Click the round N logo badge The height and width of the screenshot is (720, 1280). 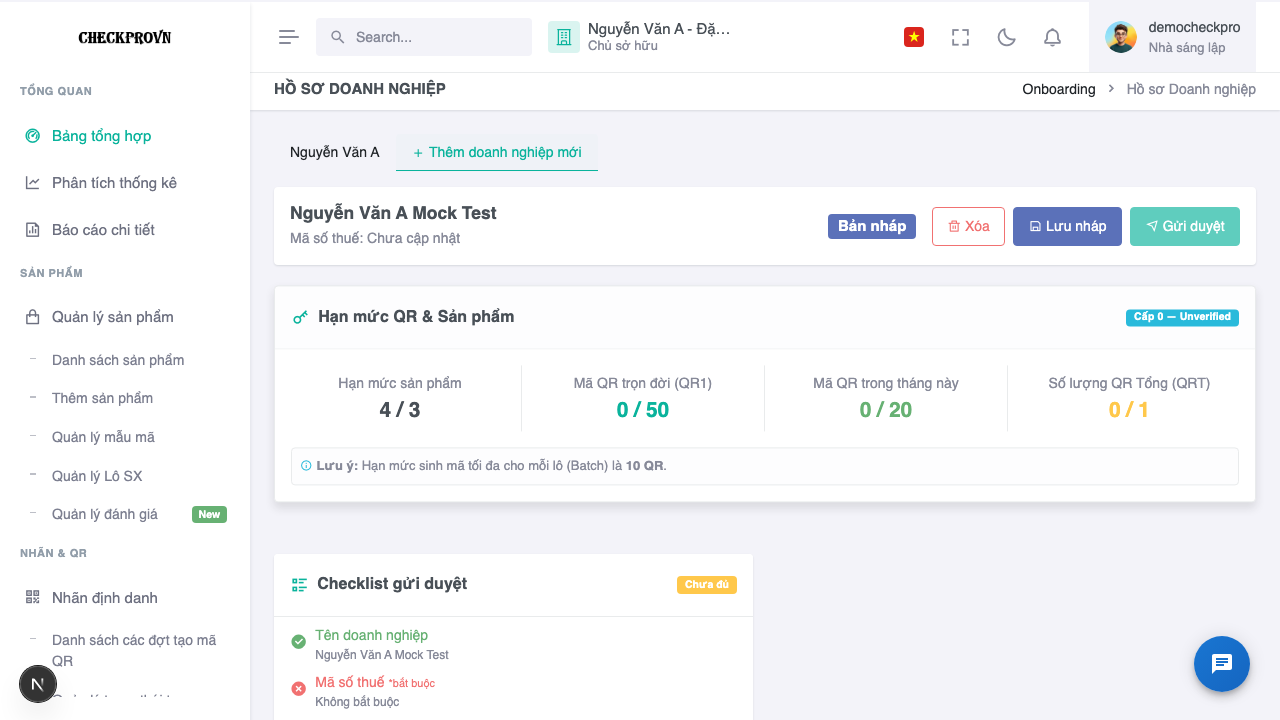coord(38,684)
